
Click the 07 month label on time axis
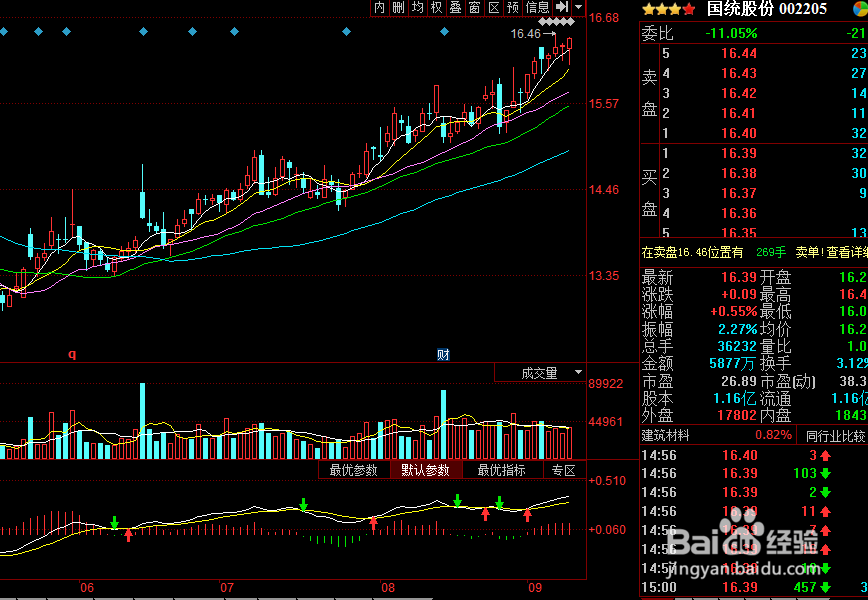click(x=227, y=588)
